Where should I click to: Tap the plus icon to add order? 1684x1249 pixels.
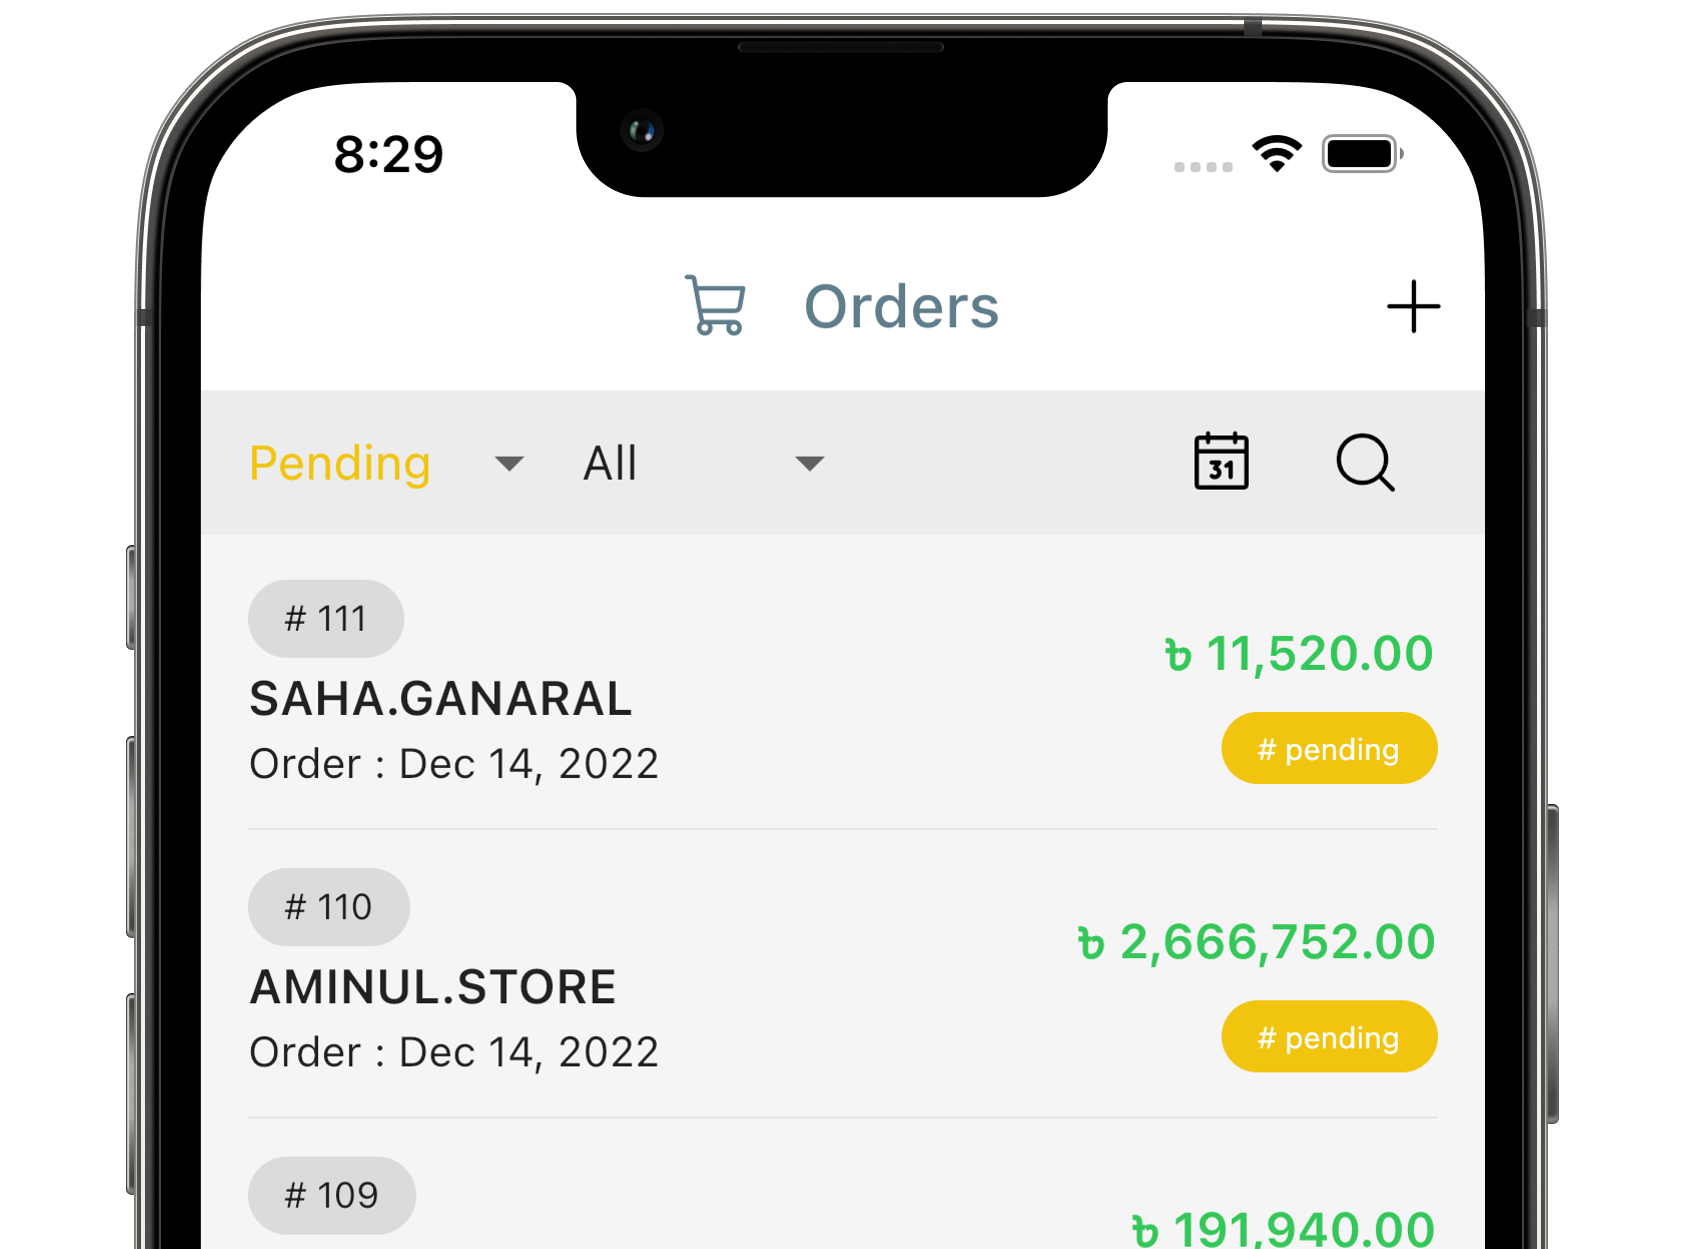tap(1413, 306)
